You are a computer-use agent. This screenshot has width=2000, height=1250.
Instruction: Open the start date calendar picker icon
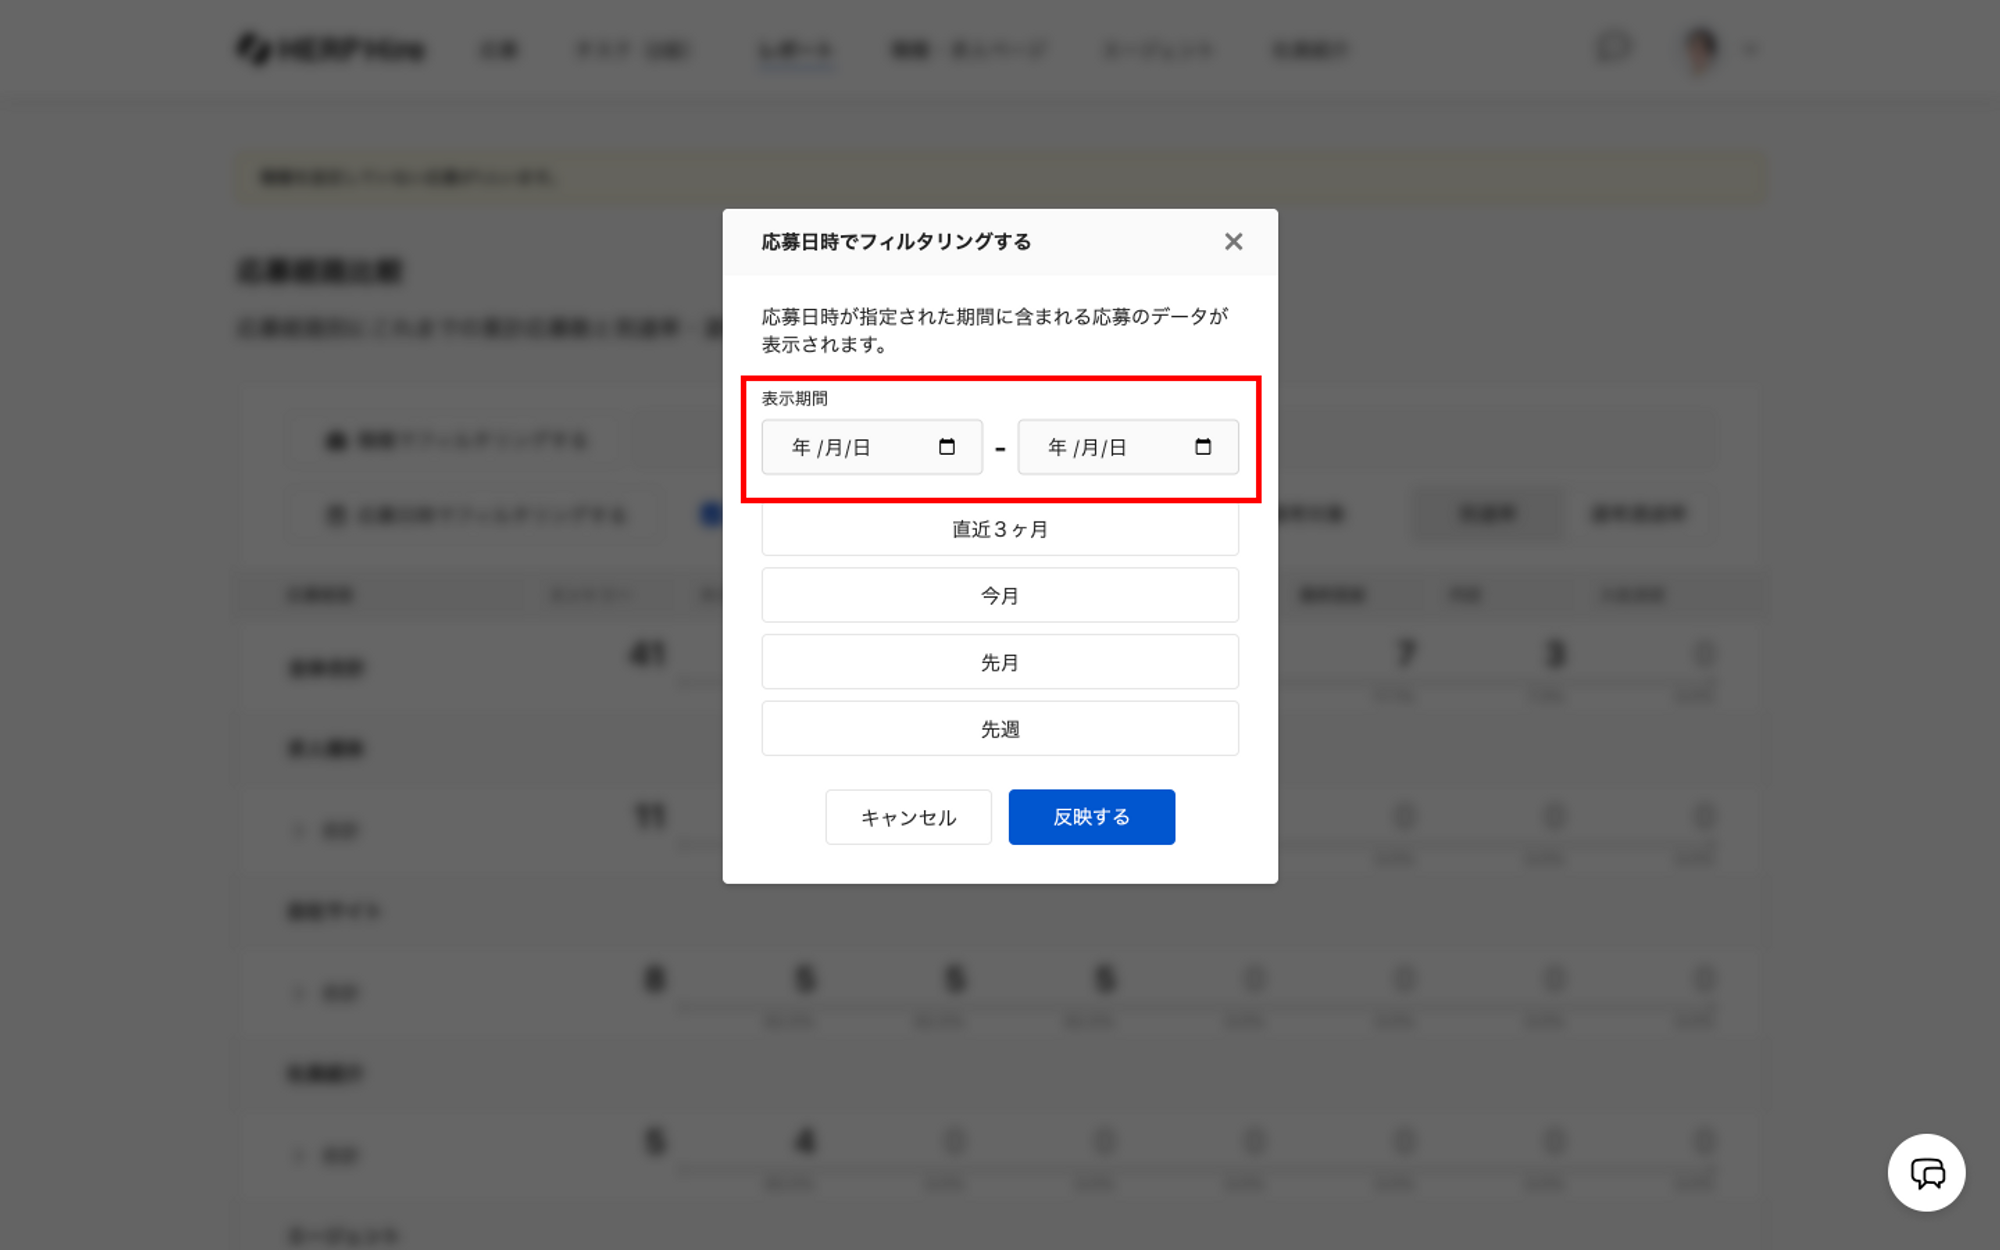pyautogui.click(x=946, y=447)
